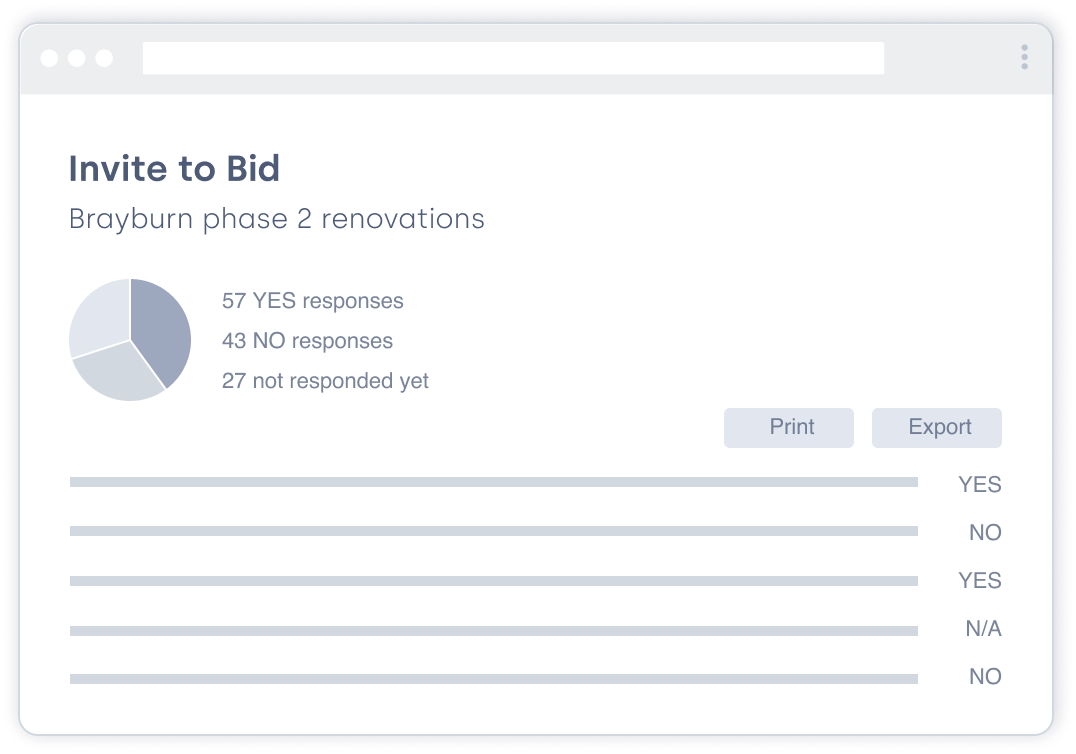The width and height of the screenshot is (1076, 754).
Task: Click the Export button
Action: click(936, 427)
